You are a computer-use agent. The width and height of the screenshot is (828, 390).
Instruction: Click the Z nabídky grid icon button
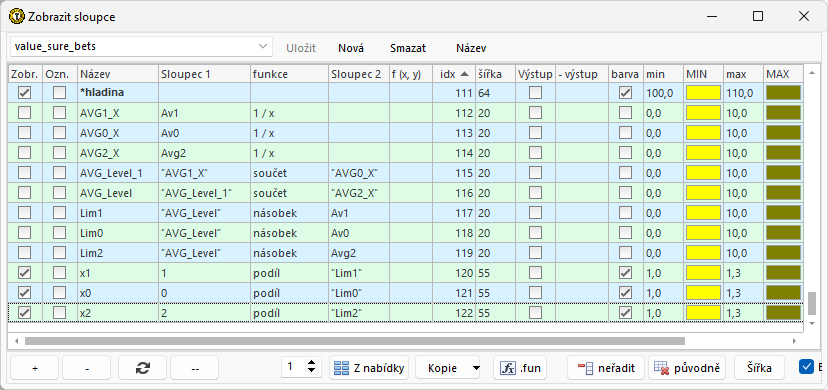click(370, 368)
